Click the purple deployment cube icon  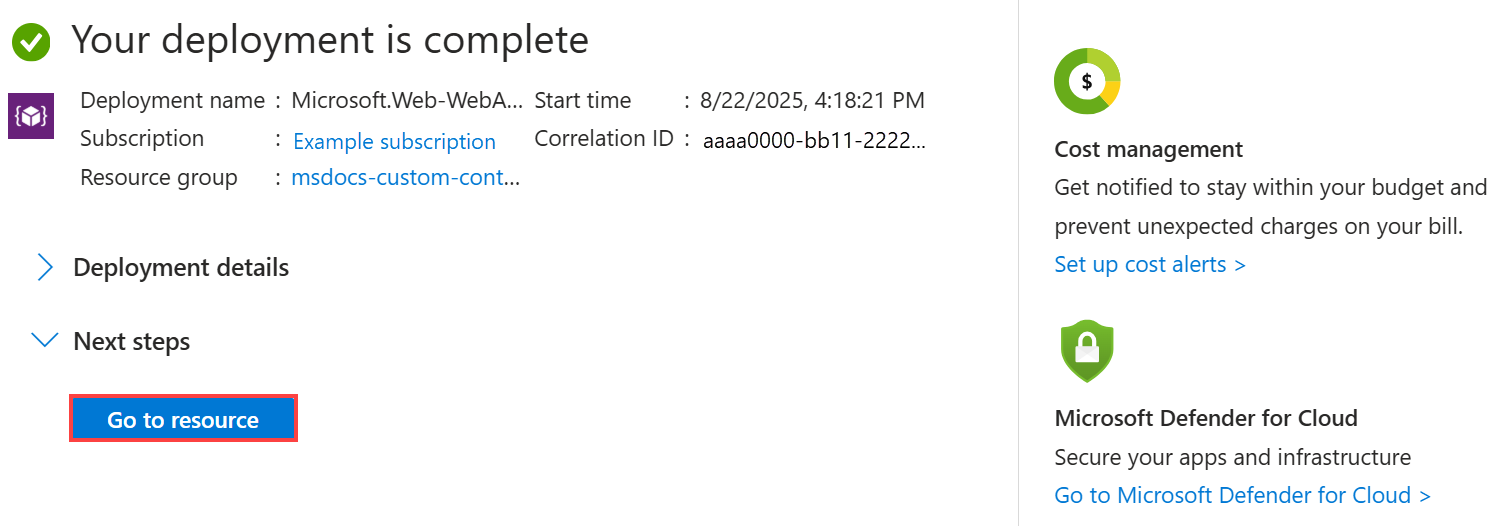click(x=31, y=116)
